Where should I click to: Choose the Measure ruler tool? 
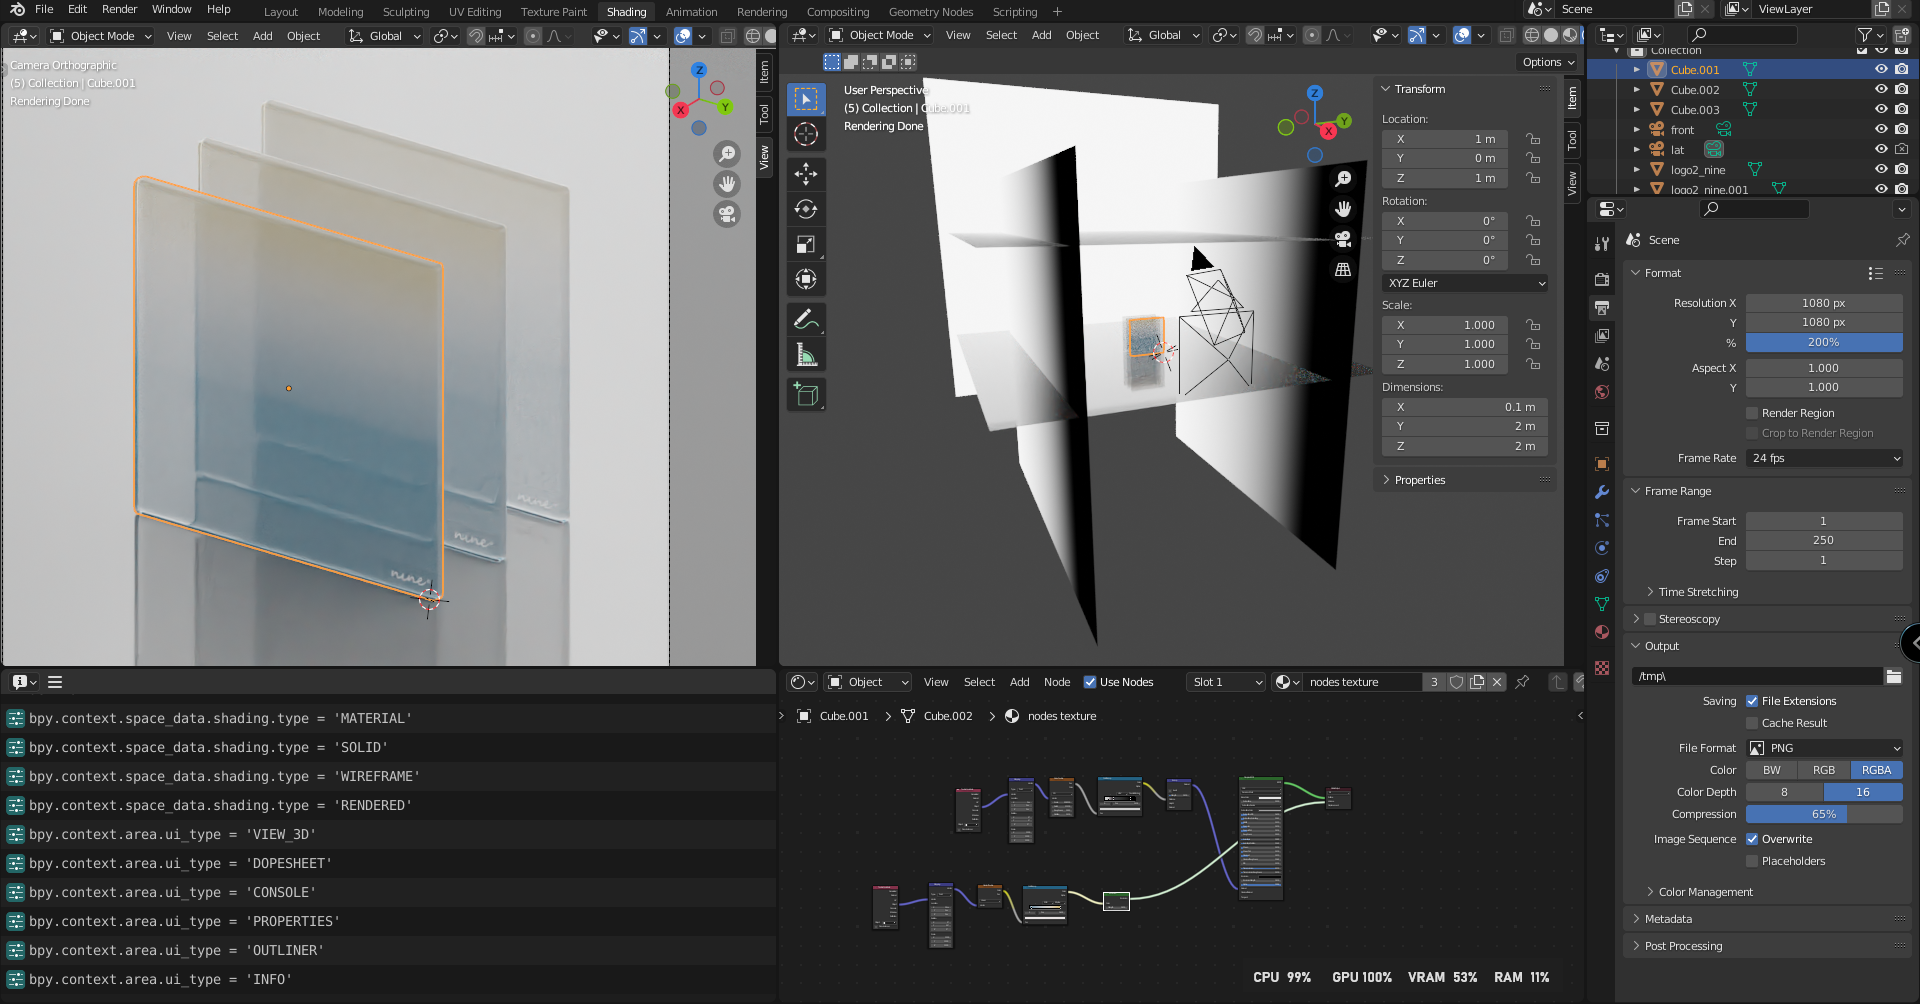pos(806,355)
